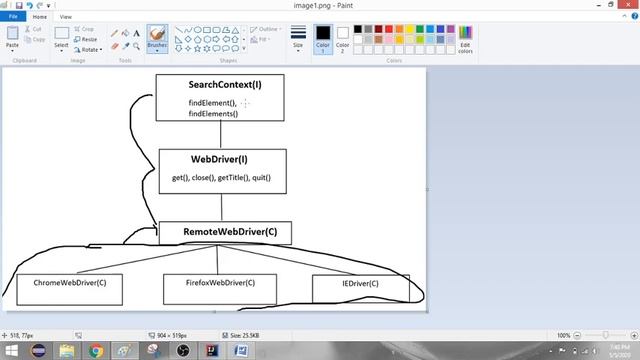640x360 pixels.
Task: Open File Explorer from the taskbar
Action: (x=67, y=351)
